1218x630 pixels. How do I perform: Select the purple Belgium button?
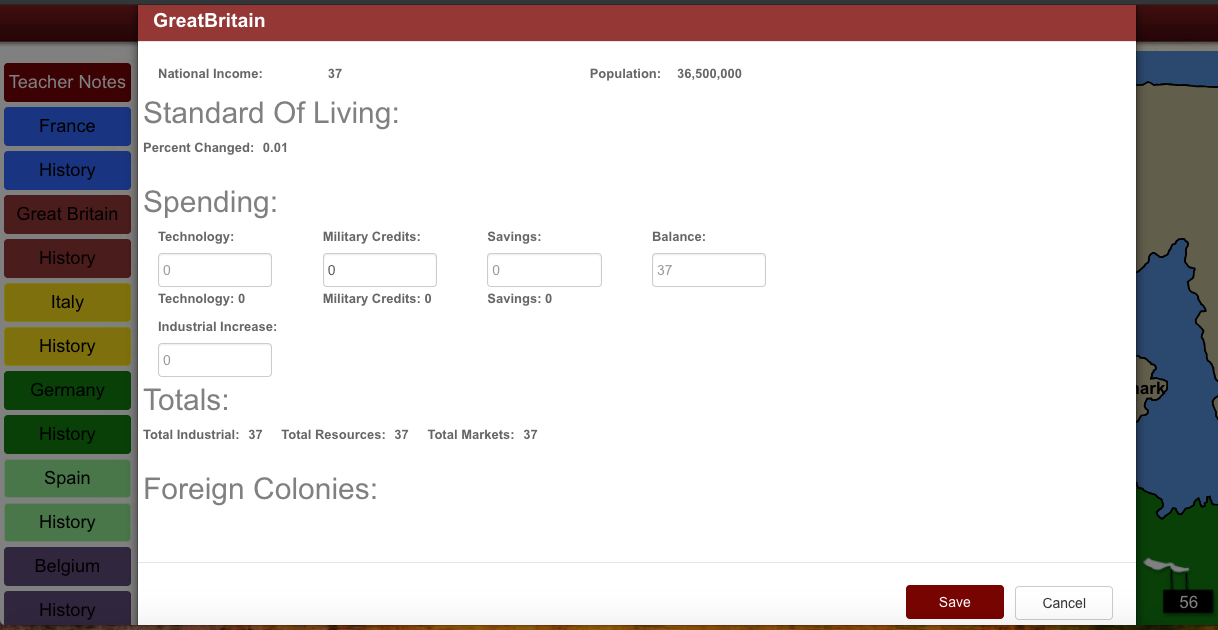click(x=67, y=566)
